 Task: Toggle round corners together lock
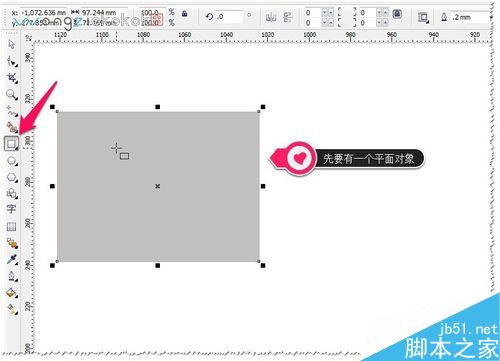[x=397, y=14]
